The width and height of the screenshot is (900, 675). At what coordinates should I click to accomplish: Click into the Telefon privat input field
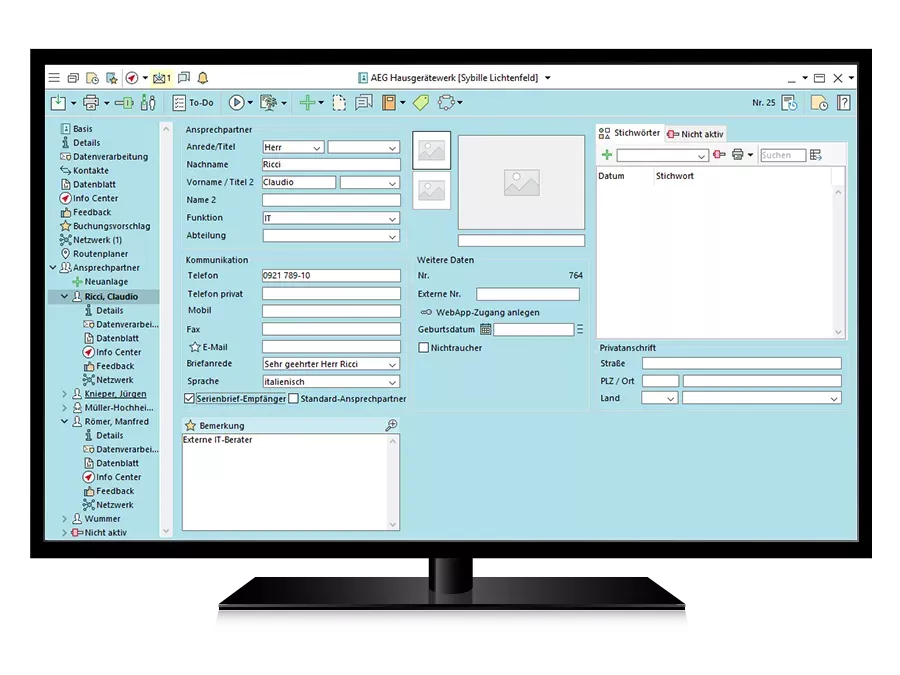click(x=331, y=294)
